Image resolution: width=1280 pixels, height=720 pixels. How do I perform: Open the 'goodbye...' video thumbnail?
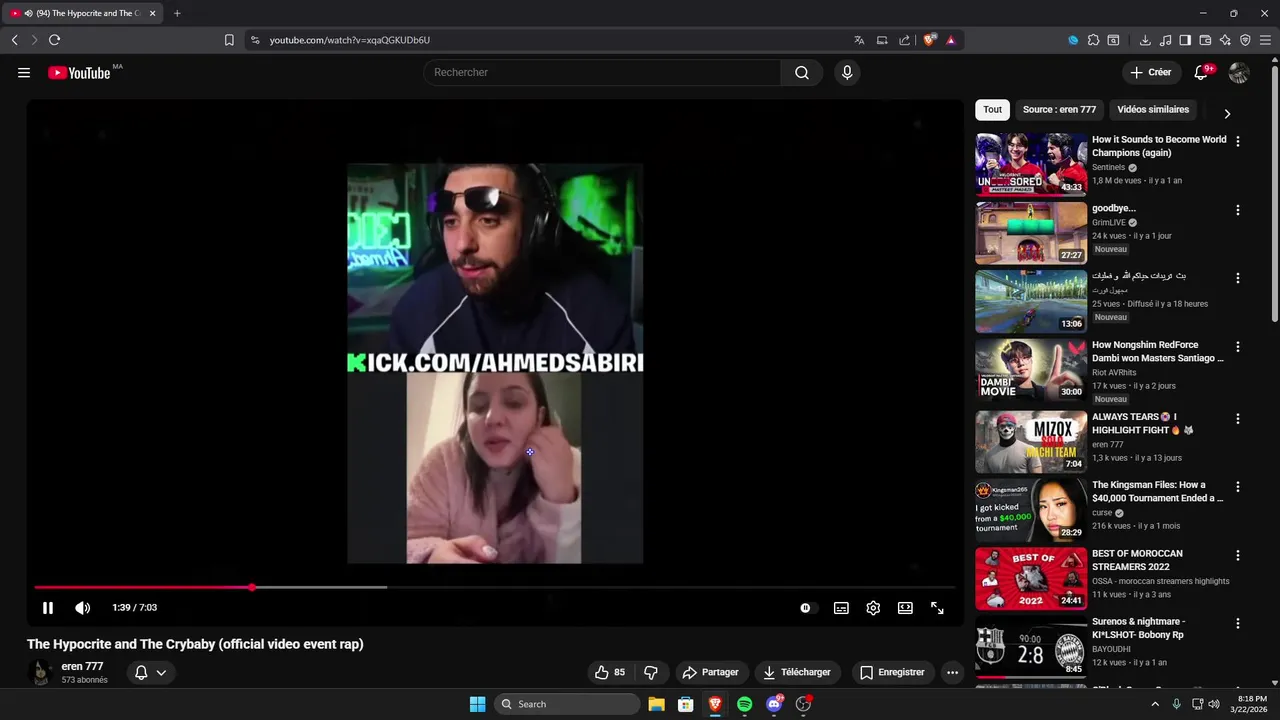[1031, 233]
